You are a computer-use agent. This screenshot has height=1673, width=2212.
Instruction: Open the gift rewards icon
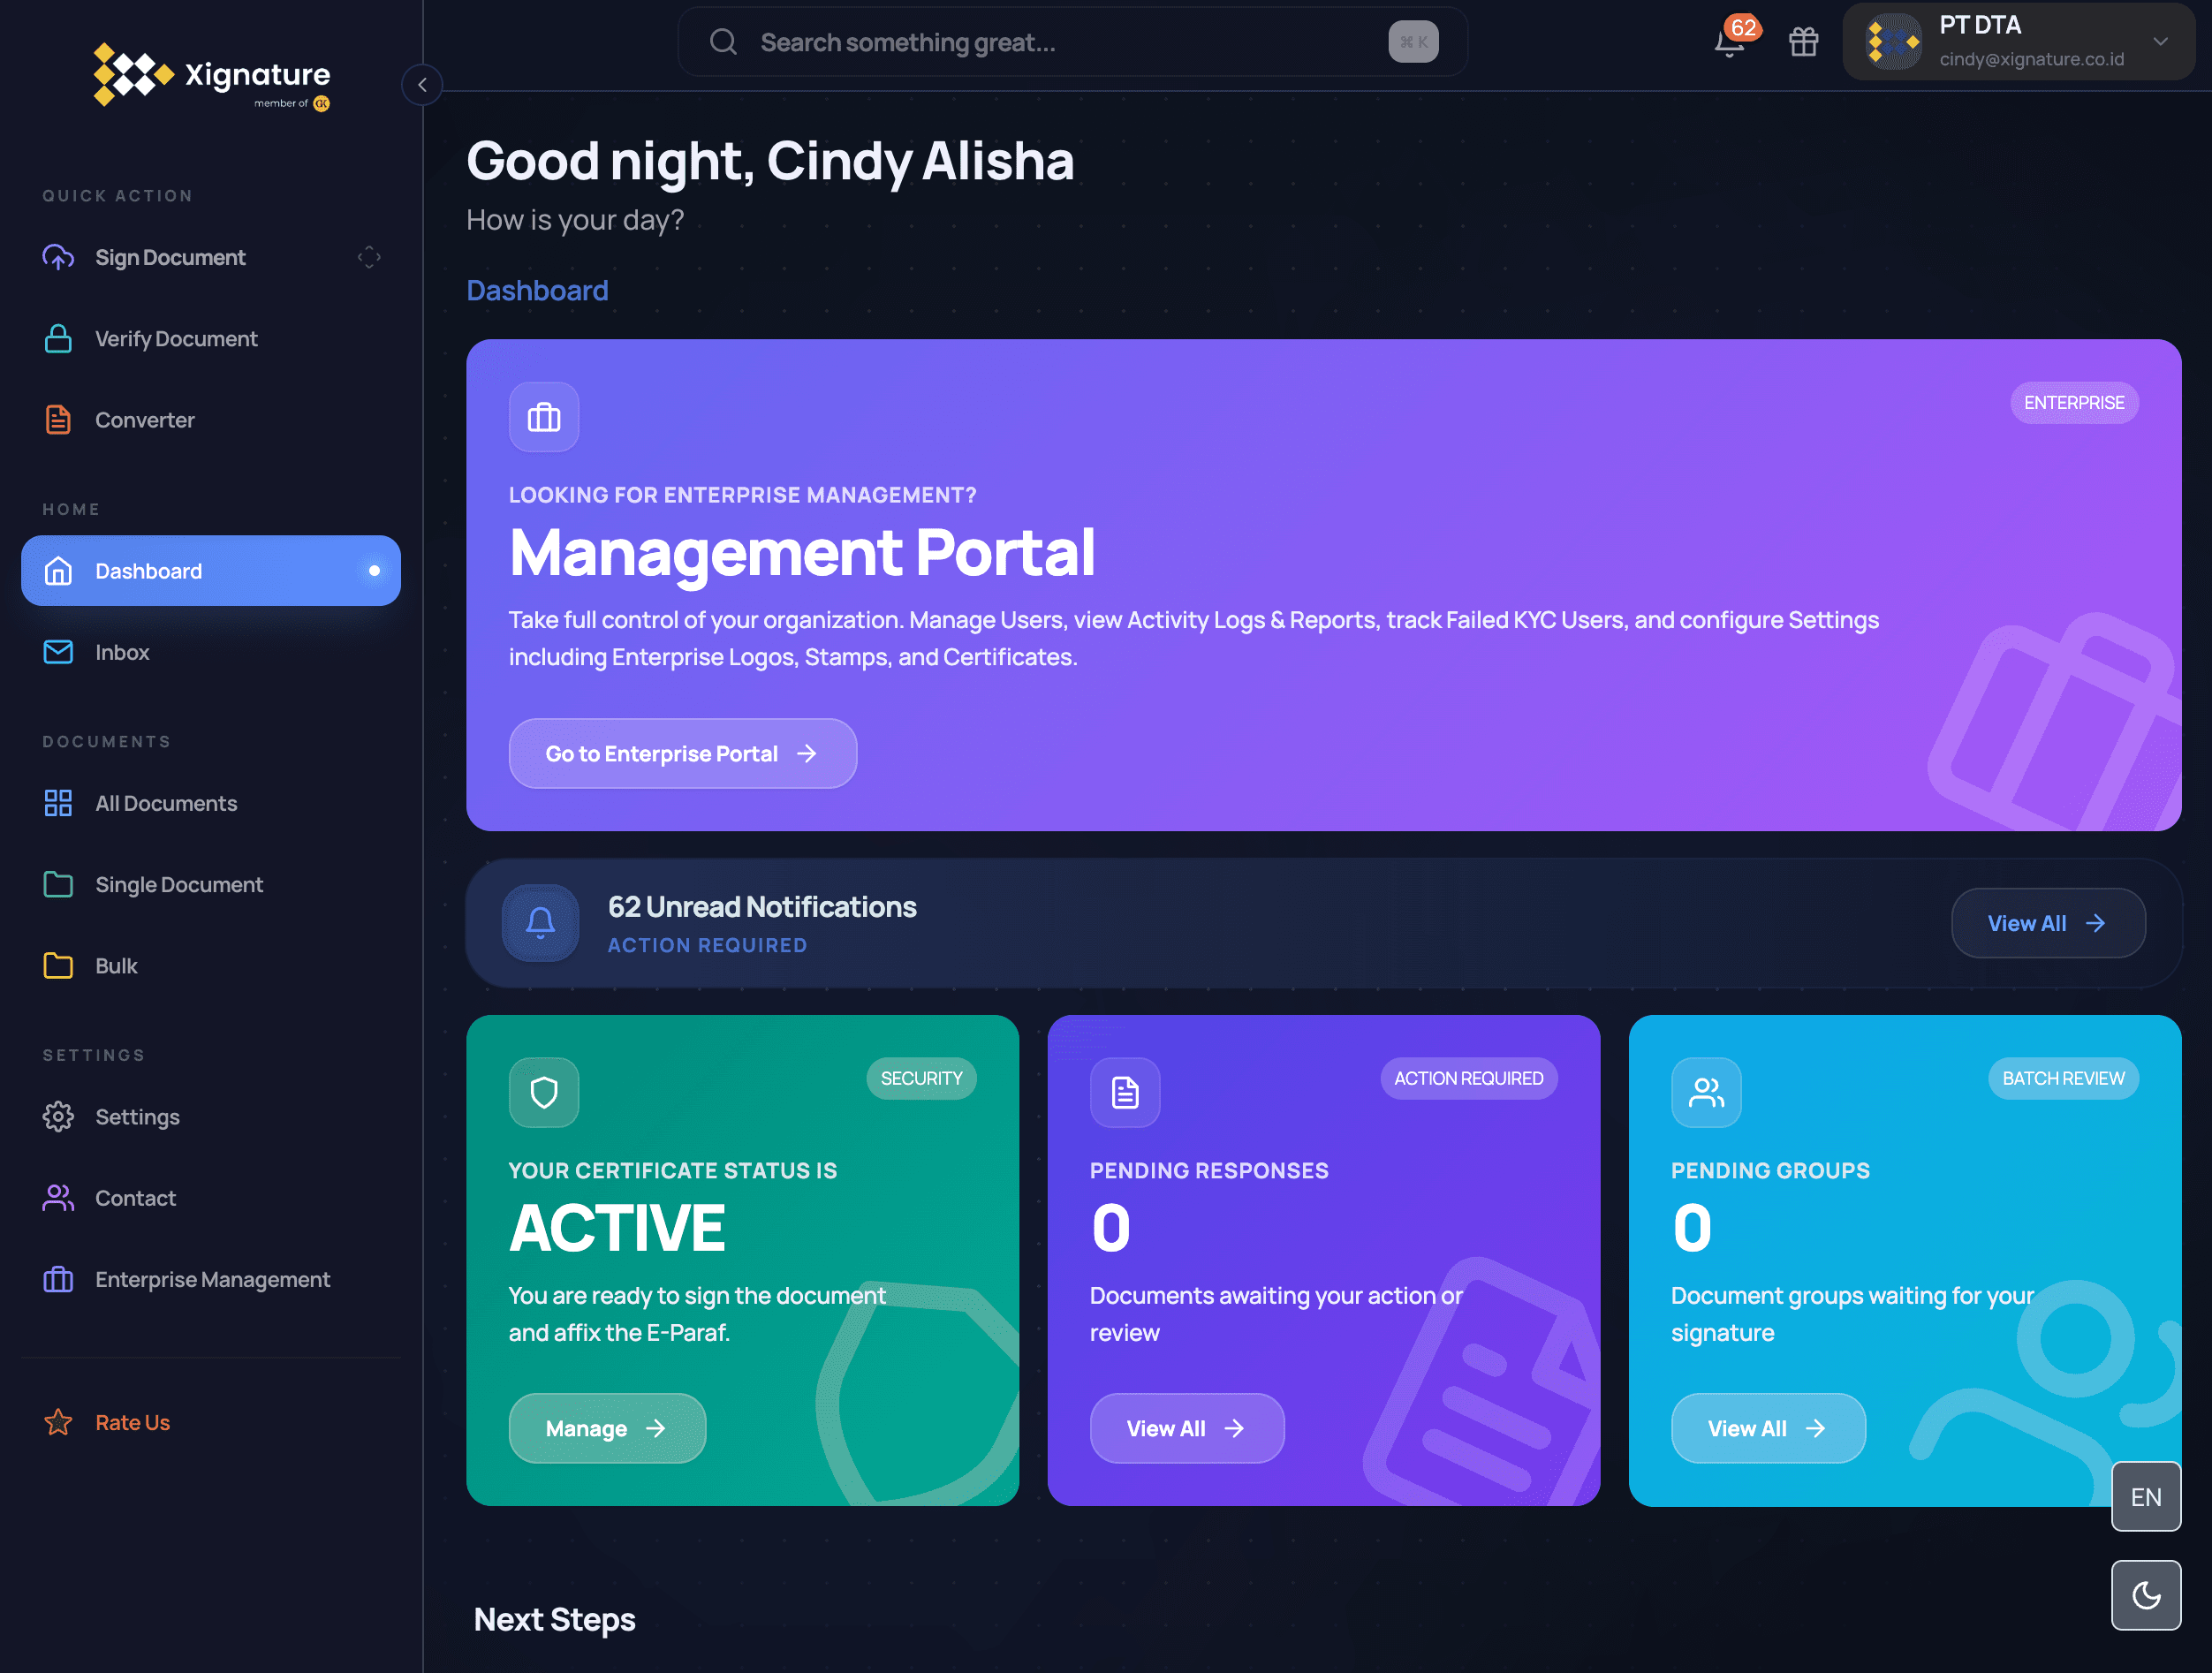pos(1803,42)
